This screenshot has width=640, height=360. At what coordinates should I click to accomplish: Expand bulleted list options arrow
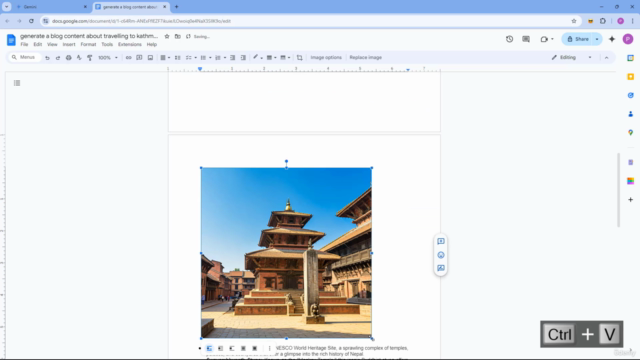(x=210, y=58)
